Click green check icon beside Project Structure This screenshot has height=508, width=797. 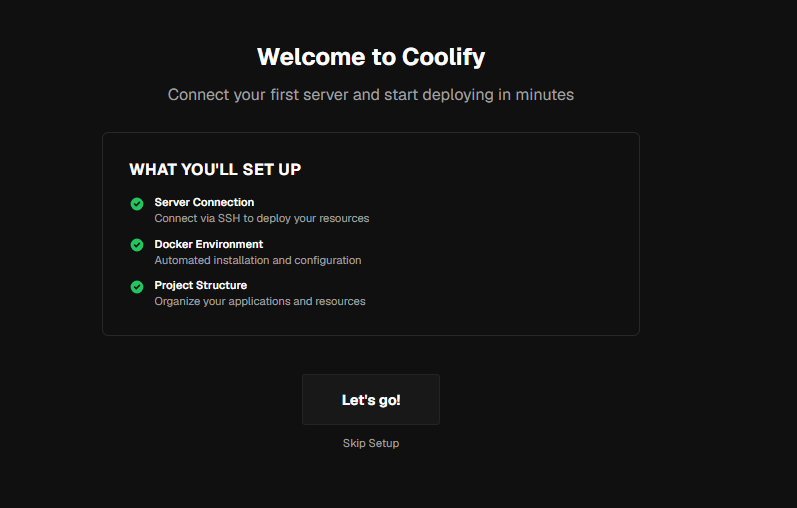click(x=137, y=287)
